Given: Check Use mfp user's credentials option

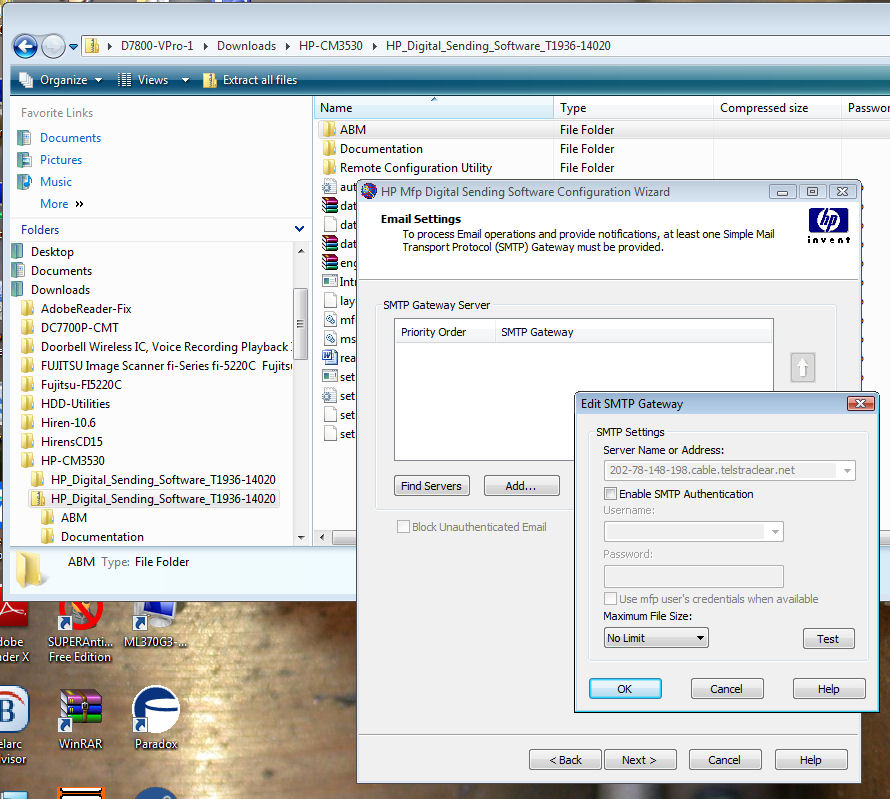Looking at the screenshot, I should click(611, 599).
